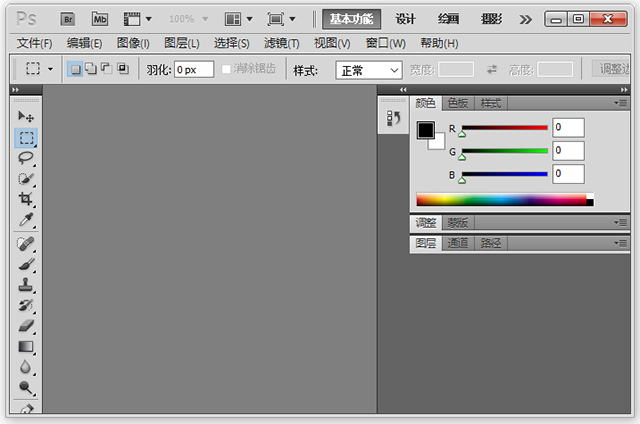The height and width of the screenshot is (424, 640).
Task: Switch to the 通道 tab
Action: click(458, 243)
